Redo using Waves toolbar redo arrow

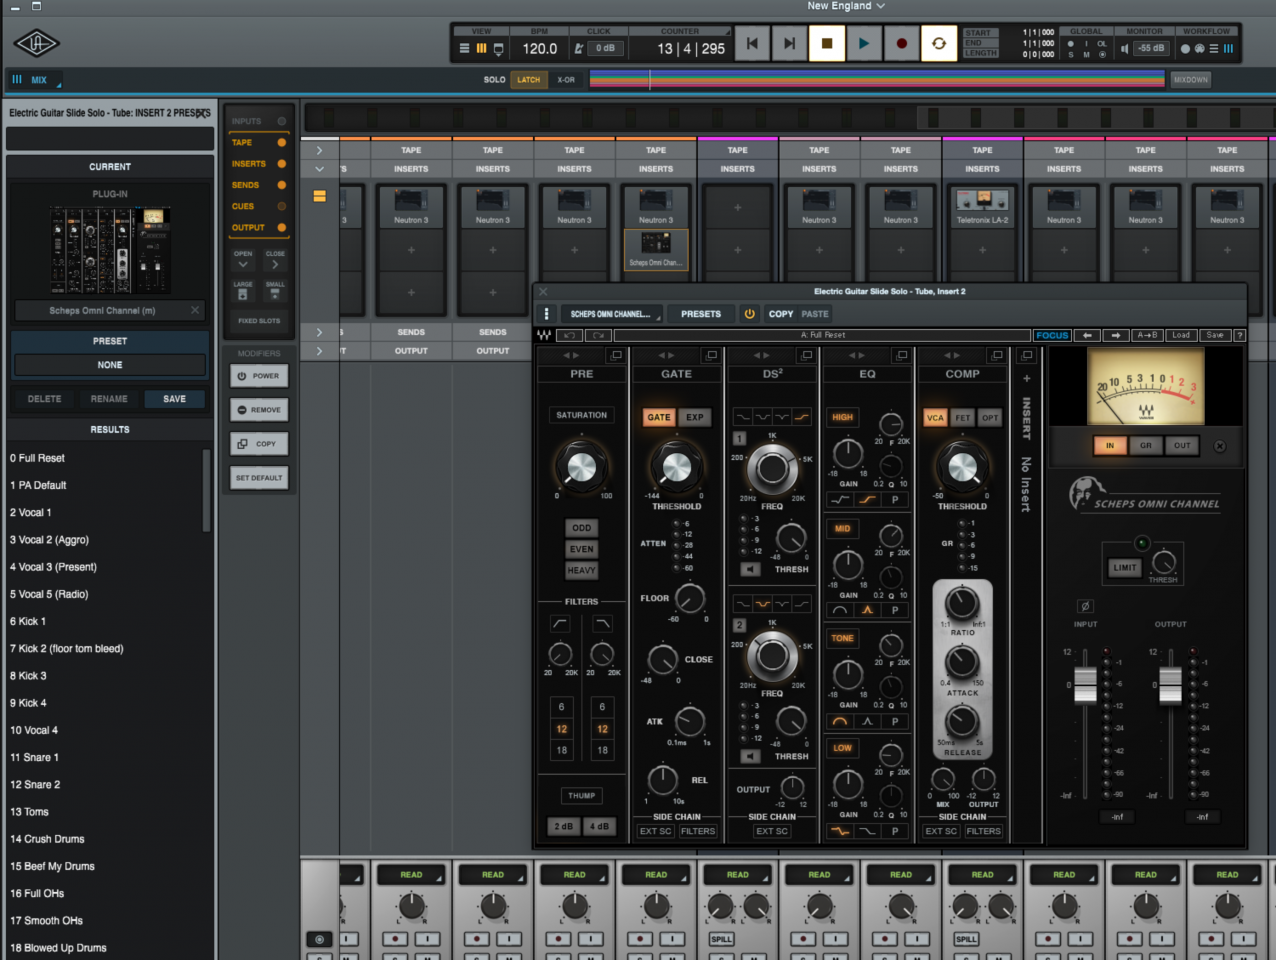(598, 335)
